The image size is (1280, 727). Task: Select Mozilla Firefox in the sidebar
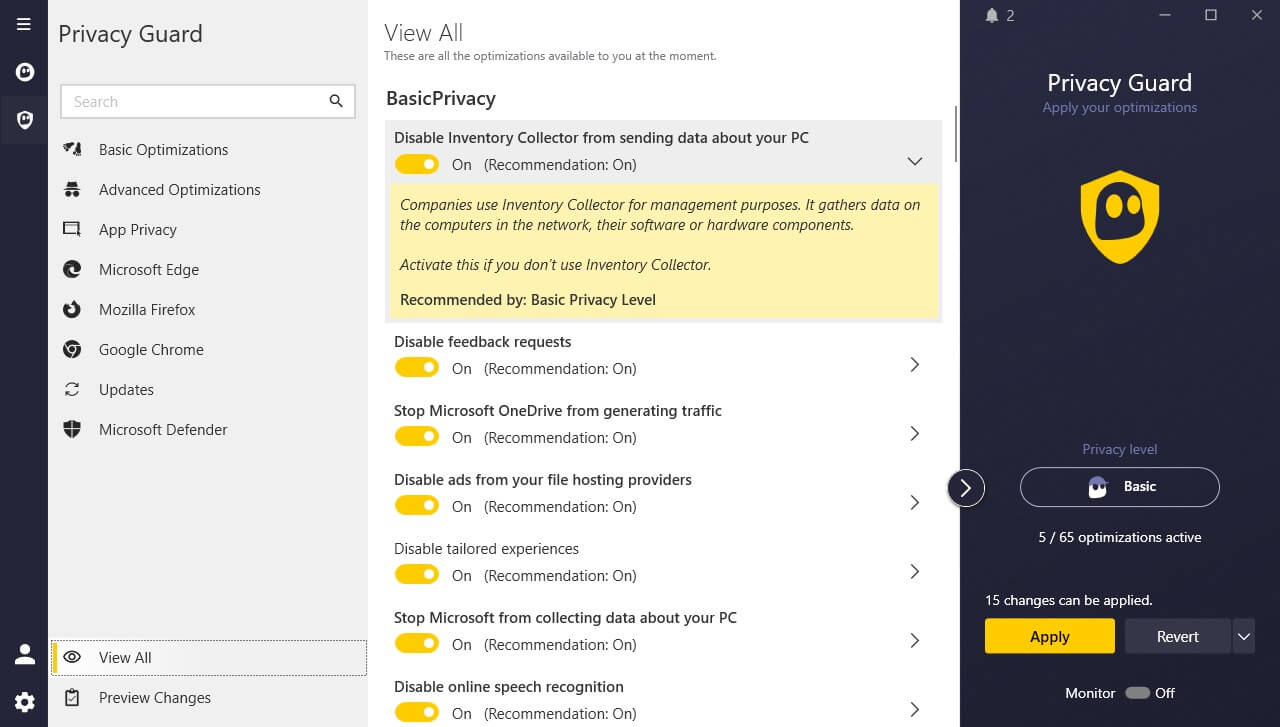point(147,310)
